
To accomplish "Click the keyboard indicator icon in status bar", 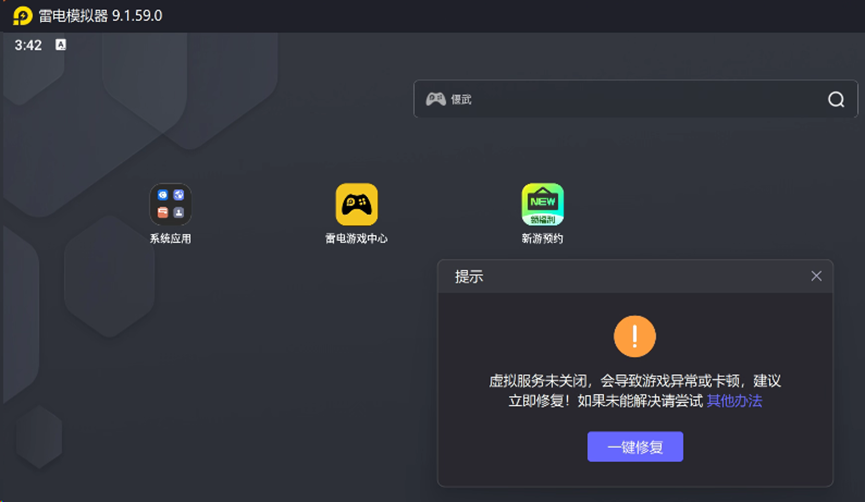I will [61, 45].
